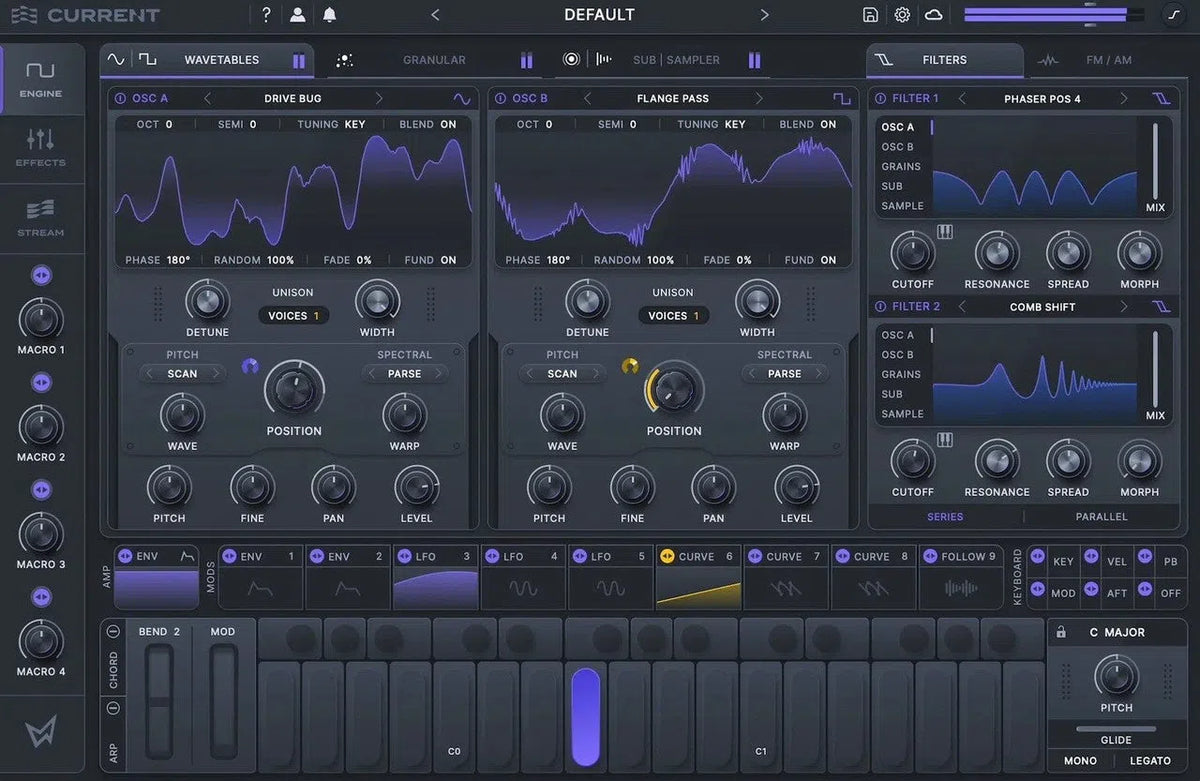Image resolution: width=1200 pixels, height=781 pixels.
Task: Toggle BLEND ON for OSC A
Action: click(x=428, y=124)
